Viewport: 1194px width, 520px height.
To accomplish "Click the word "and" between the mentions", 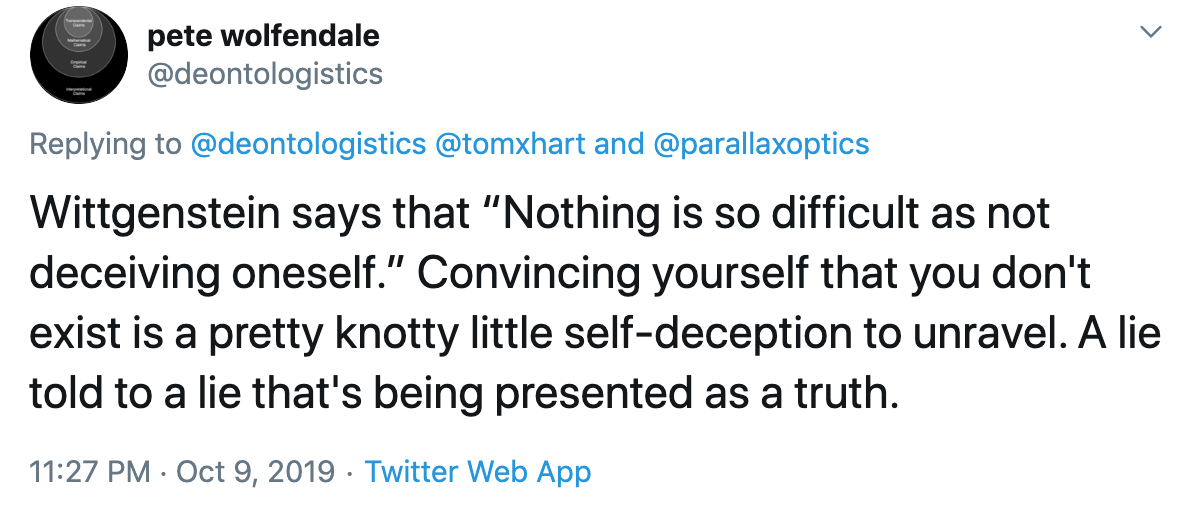I will pyautogui.click(x=619, y=144).
